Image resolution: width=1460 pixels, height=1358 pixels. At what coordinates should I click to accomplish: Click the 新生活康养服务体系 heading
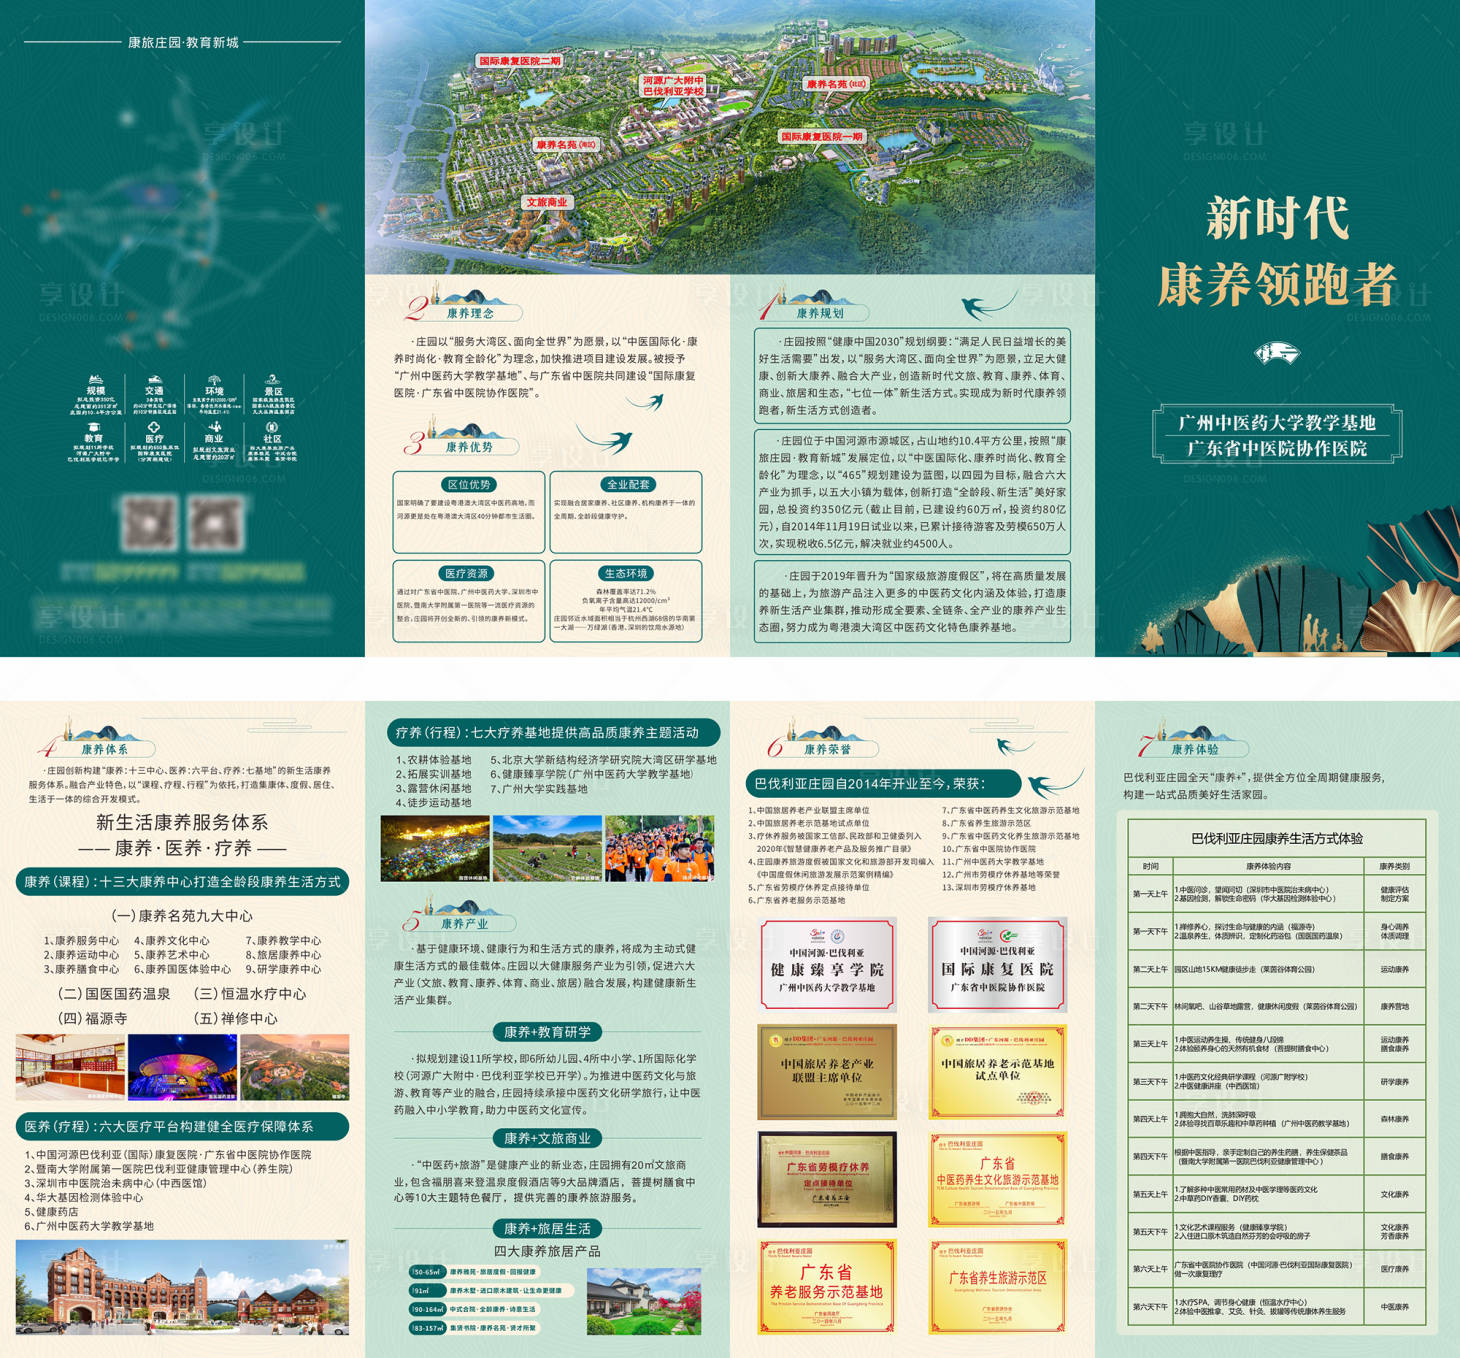point(182,822)
